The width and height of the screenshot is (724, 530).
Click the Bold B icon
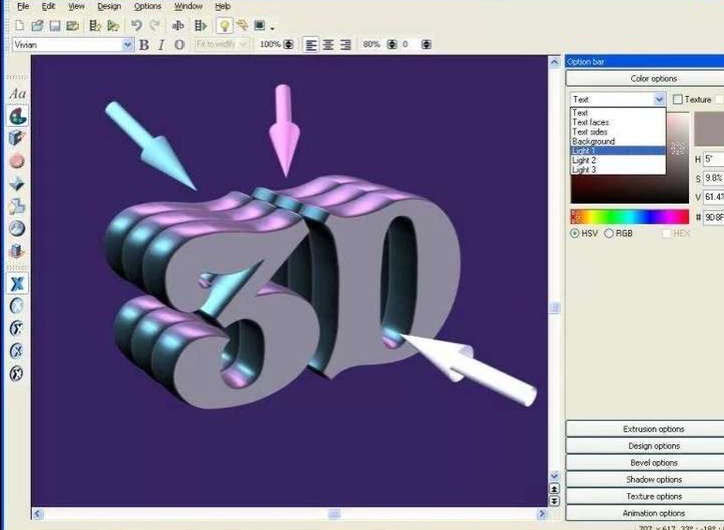[x=144, y=45]
